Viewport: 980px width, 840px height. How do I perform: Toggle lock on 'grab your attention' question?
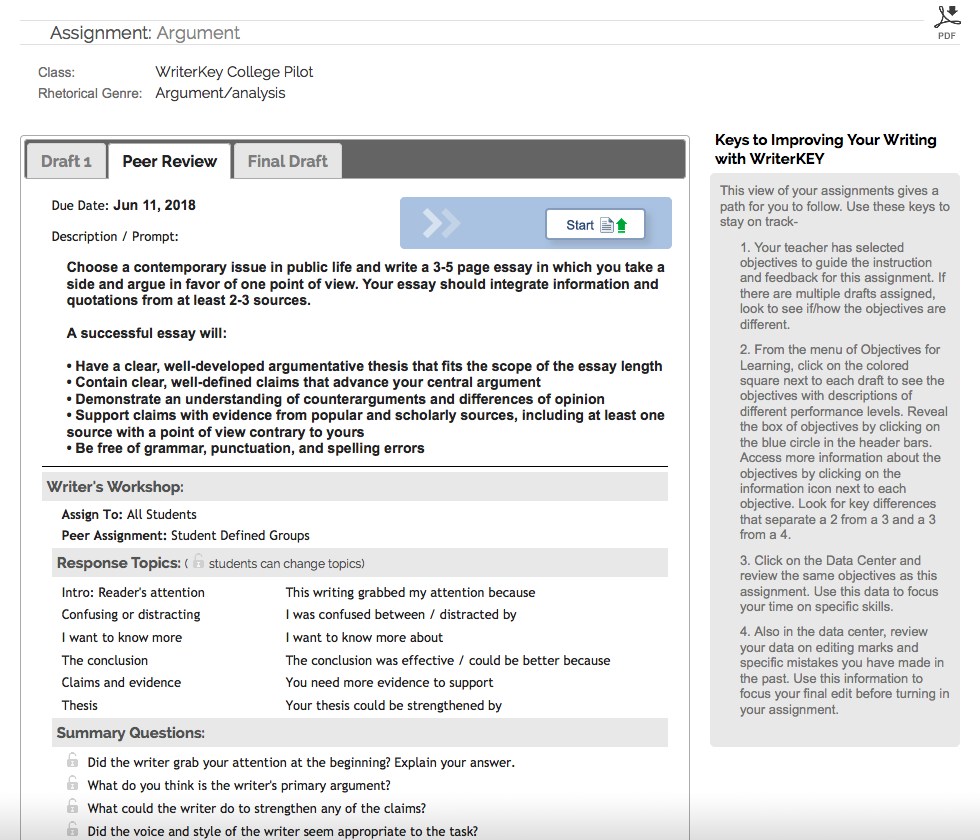72,761
